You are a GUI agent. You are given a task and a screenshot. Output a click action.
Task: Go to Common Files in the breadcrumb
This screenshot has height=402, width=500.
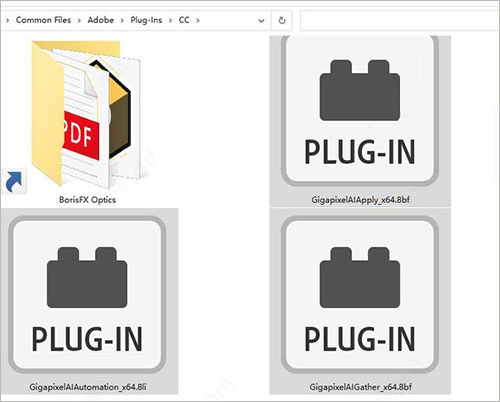43,20
